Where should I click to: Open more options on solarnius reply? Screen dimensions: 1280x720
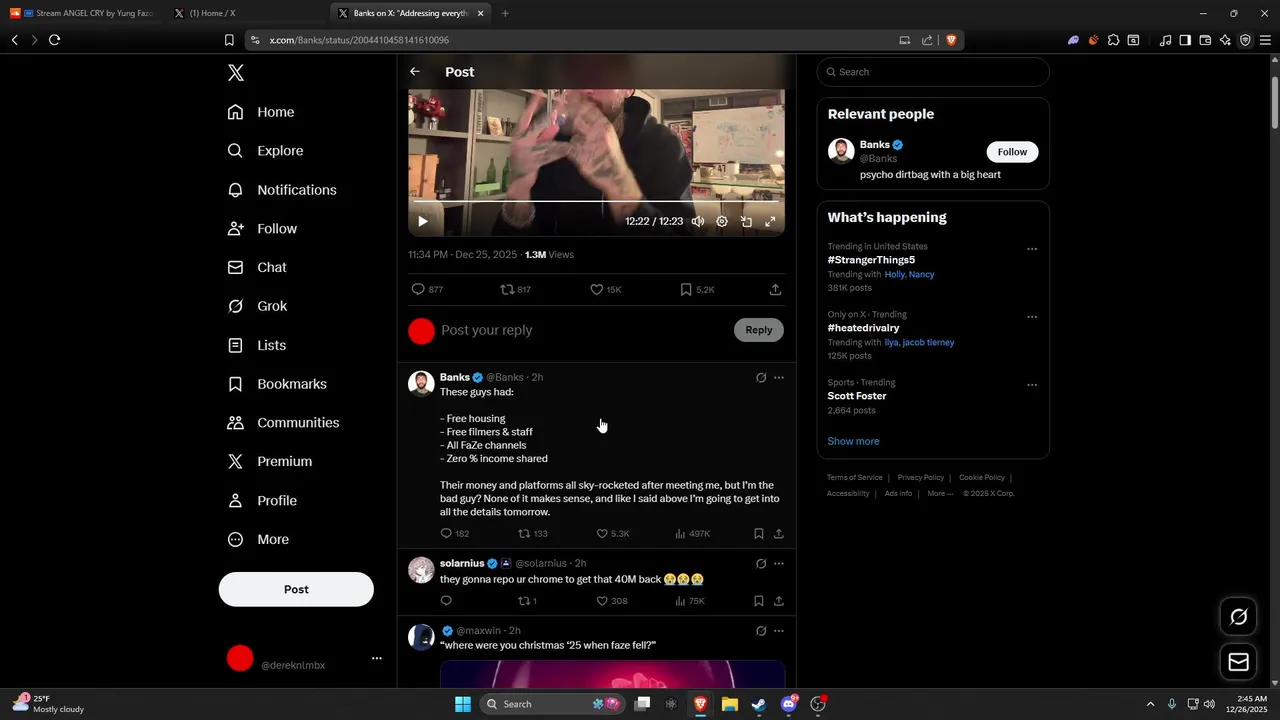click(x=779, y=564)
